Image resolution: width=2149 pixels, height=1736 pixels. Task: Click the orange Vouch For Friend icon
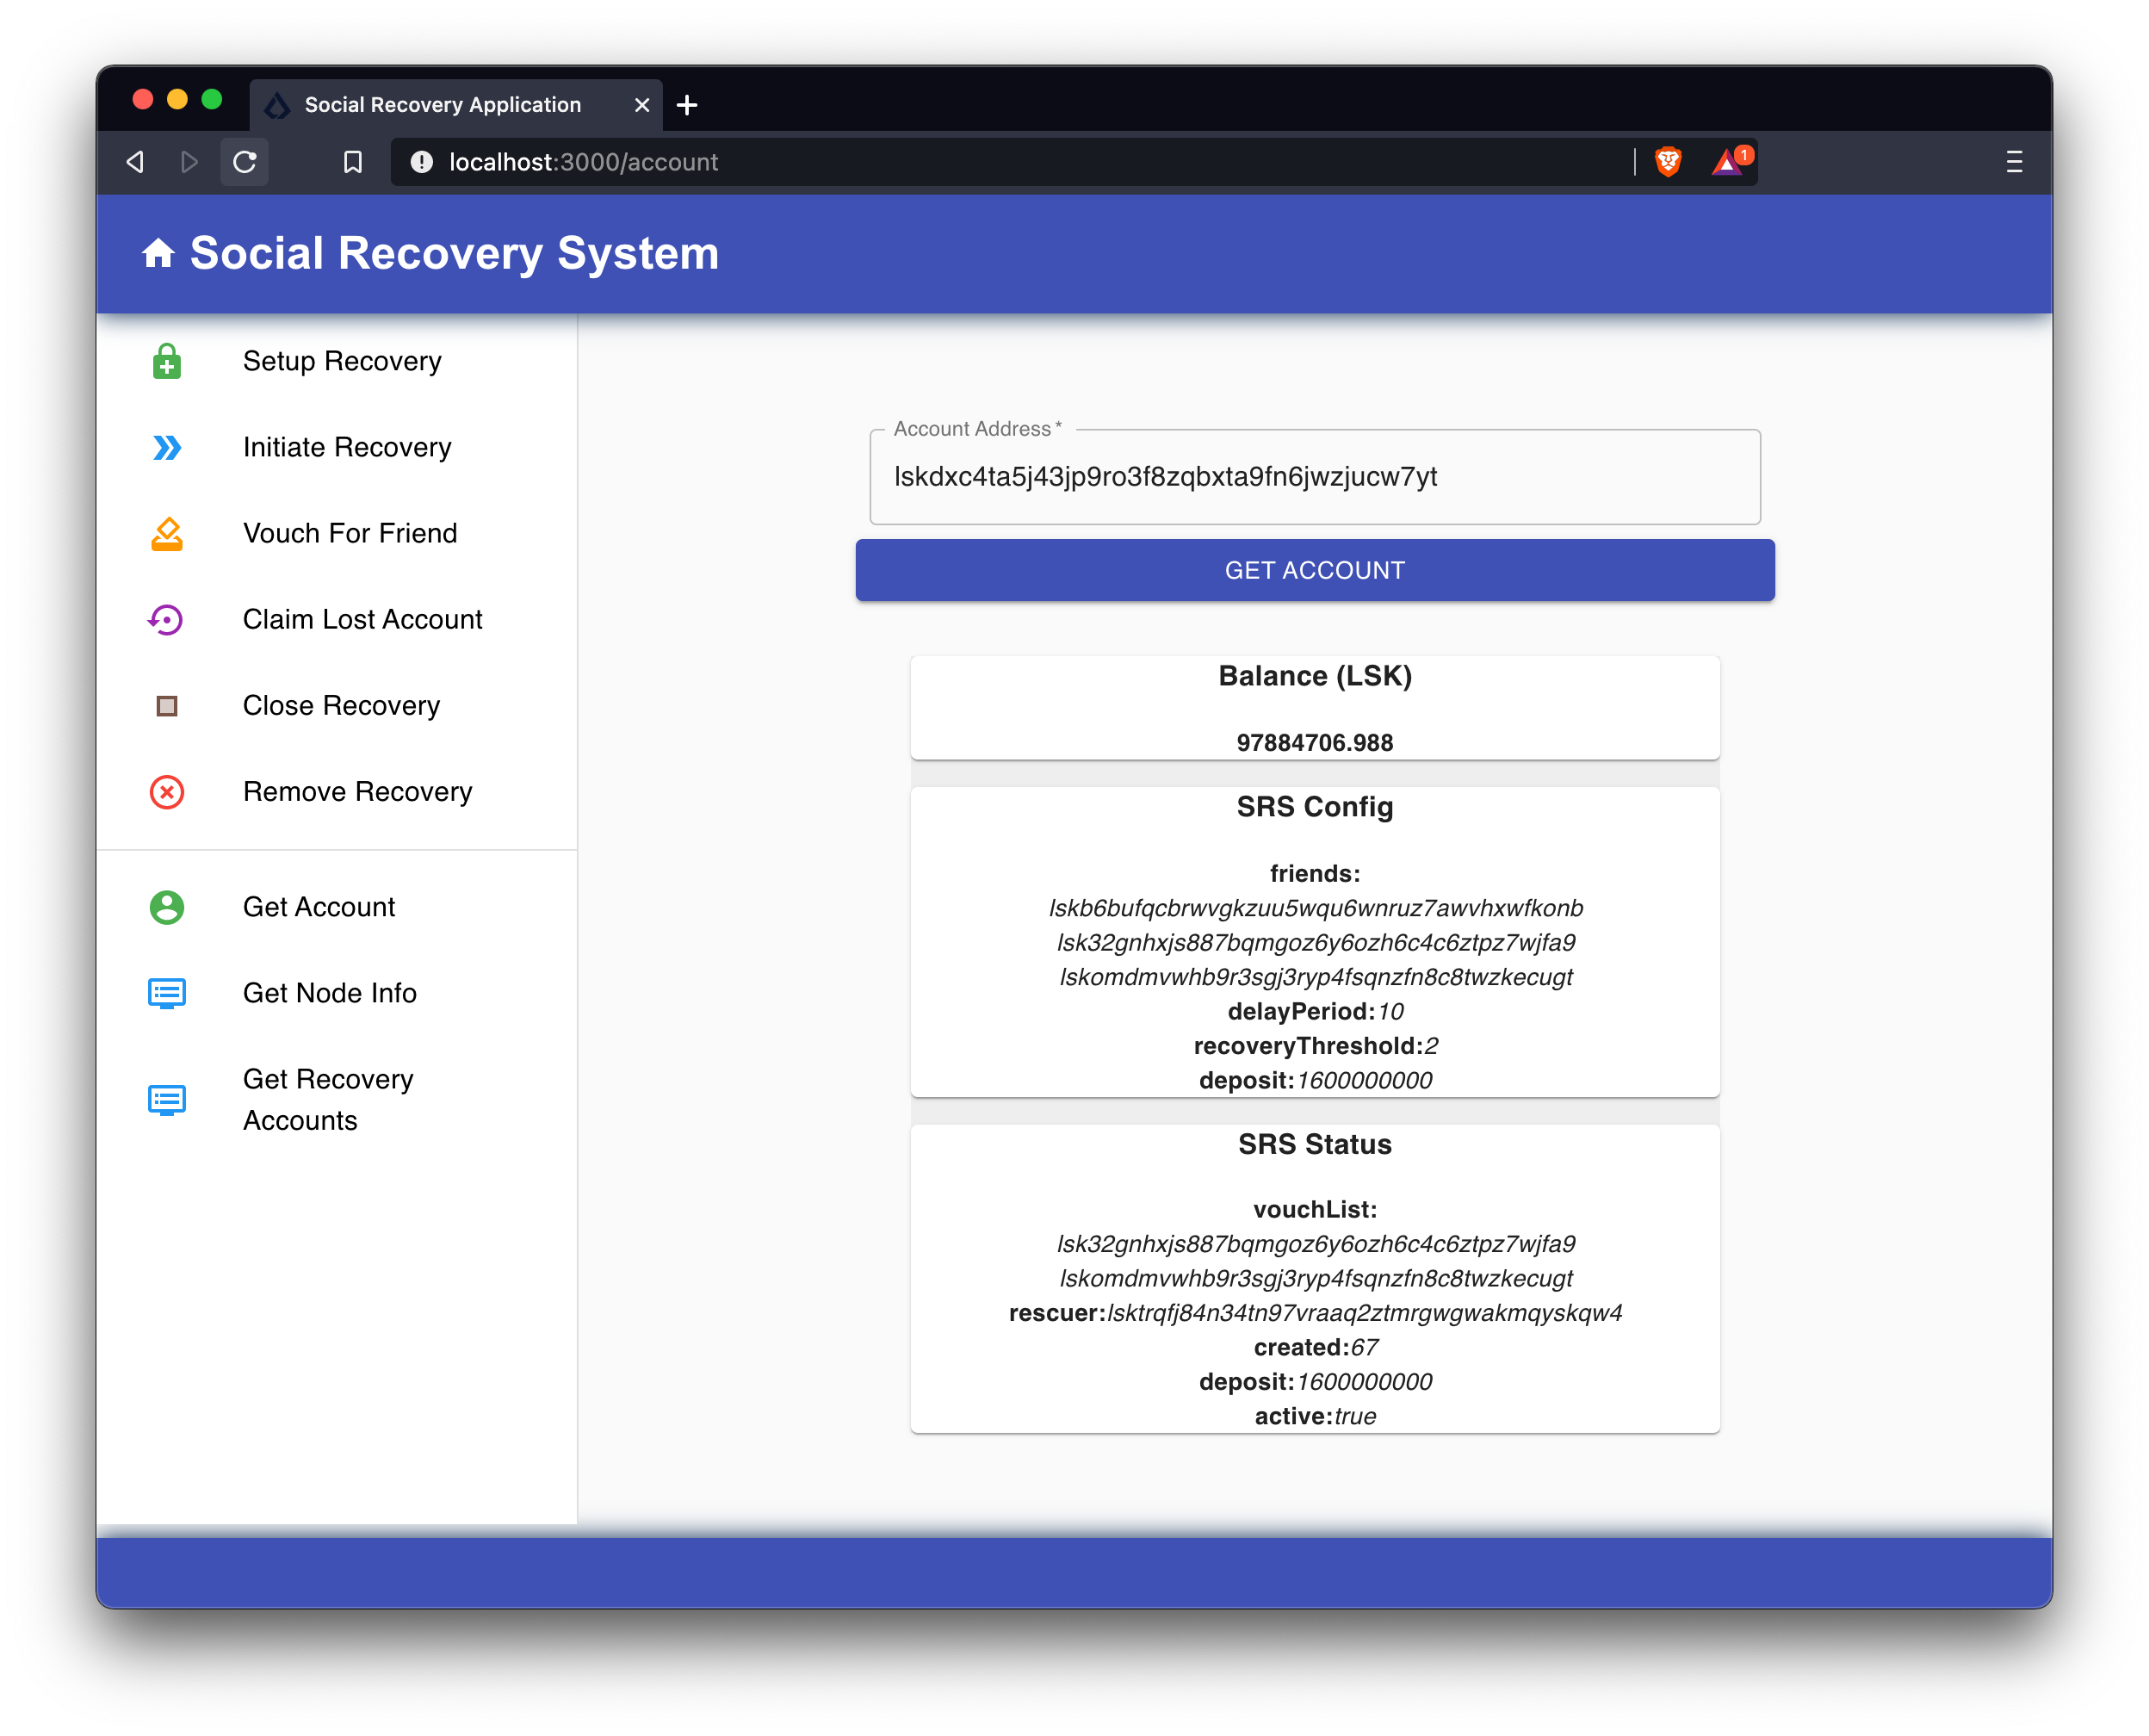[167, 534]
